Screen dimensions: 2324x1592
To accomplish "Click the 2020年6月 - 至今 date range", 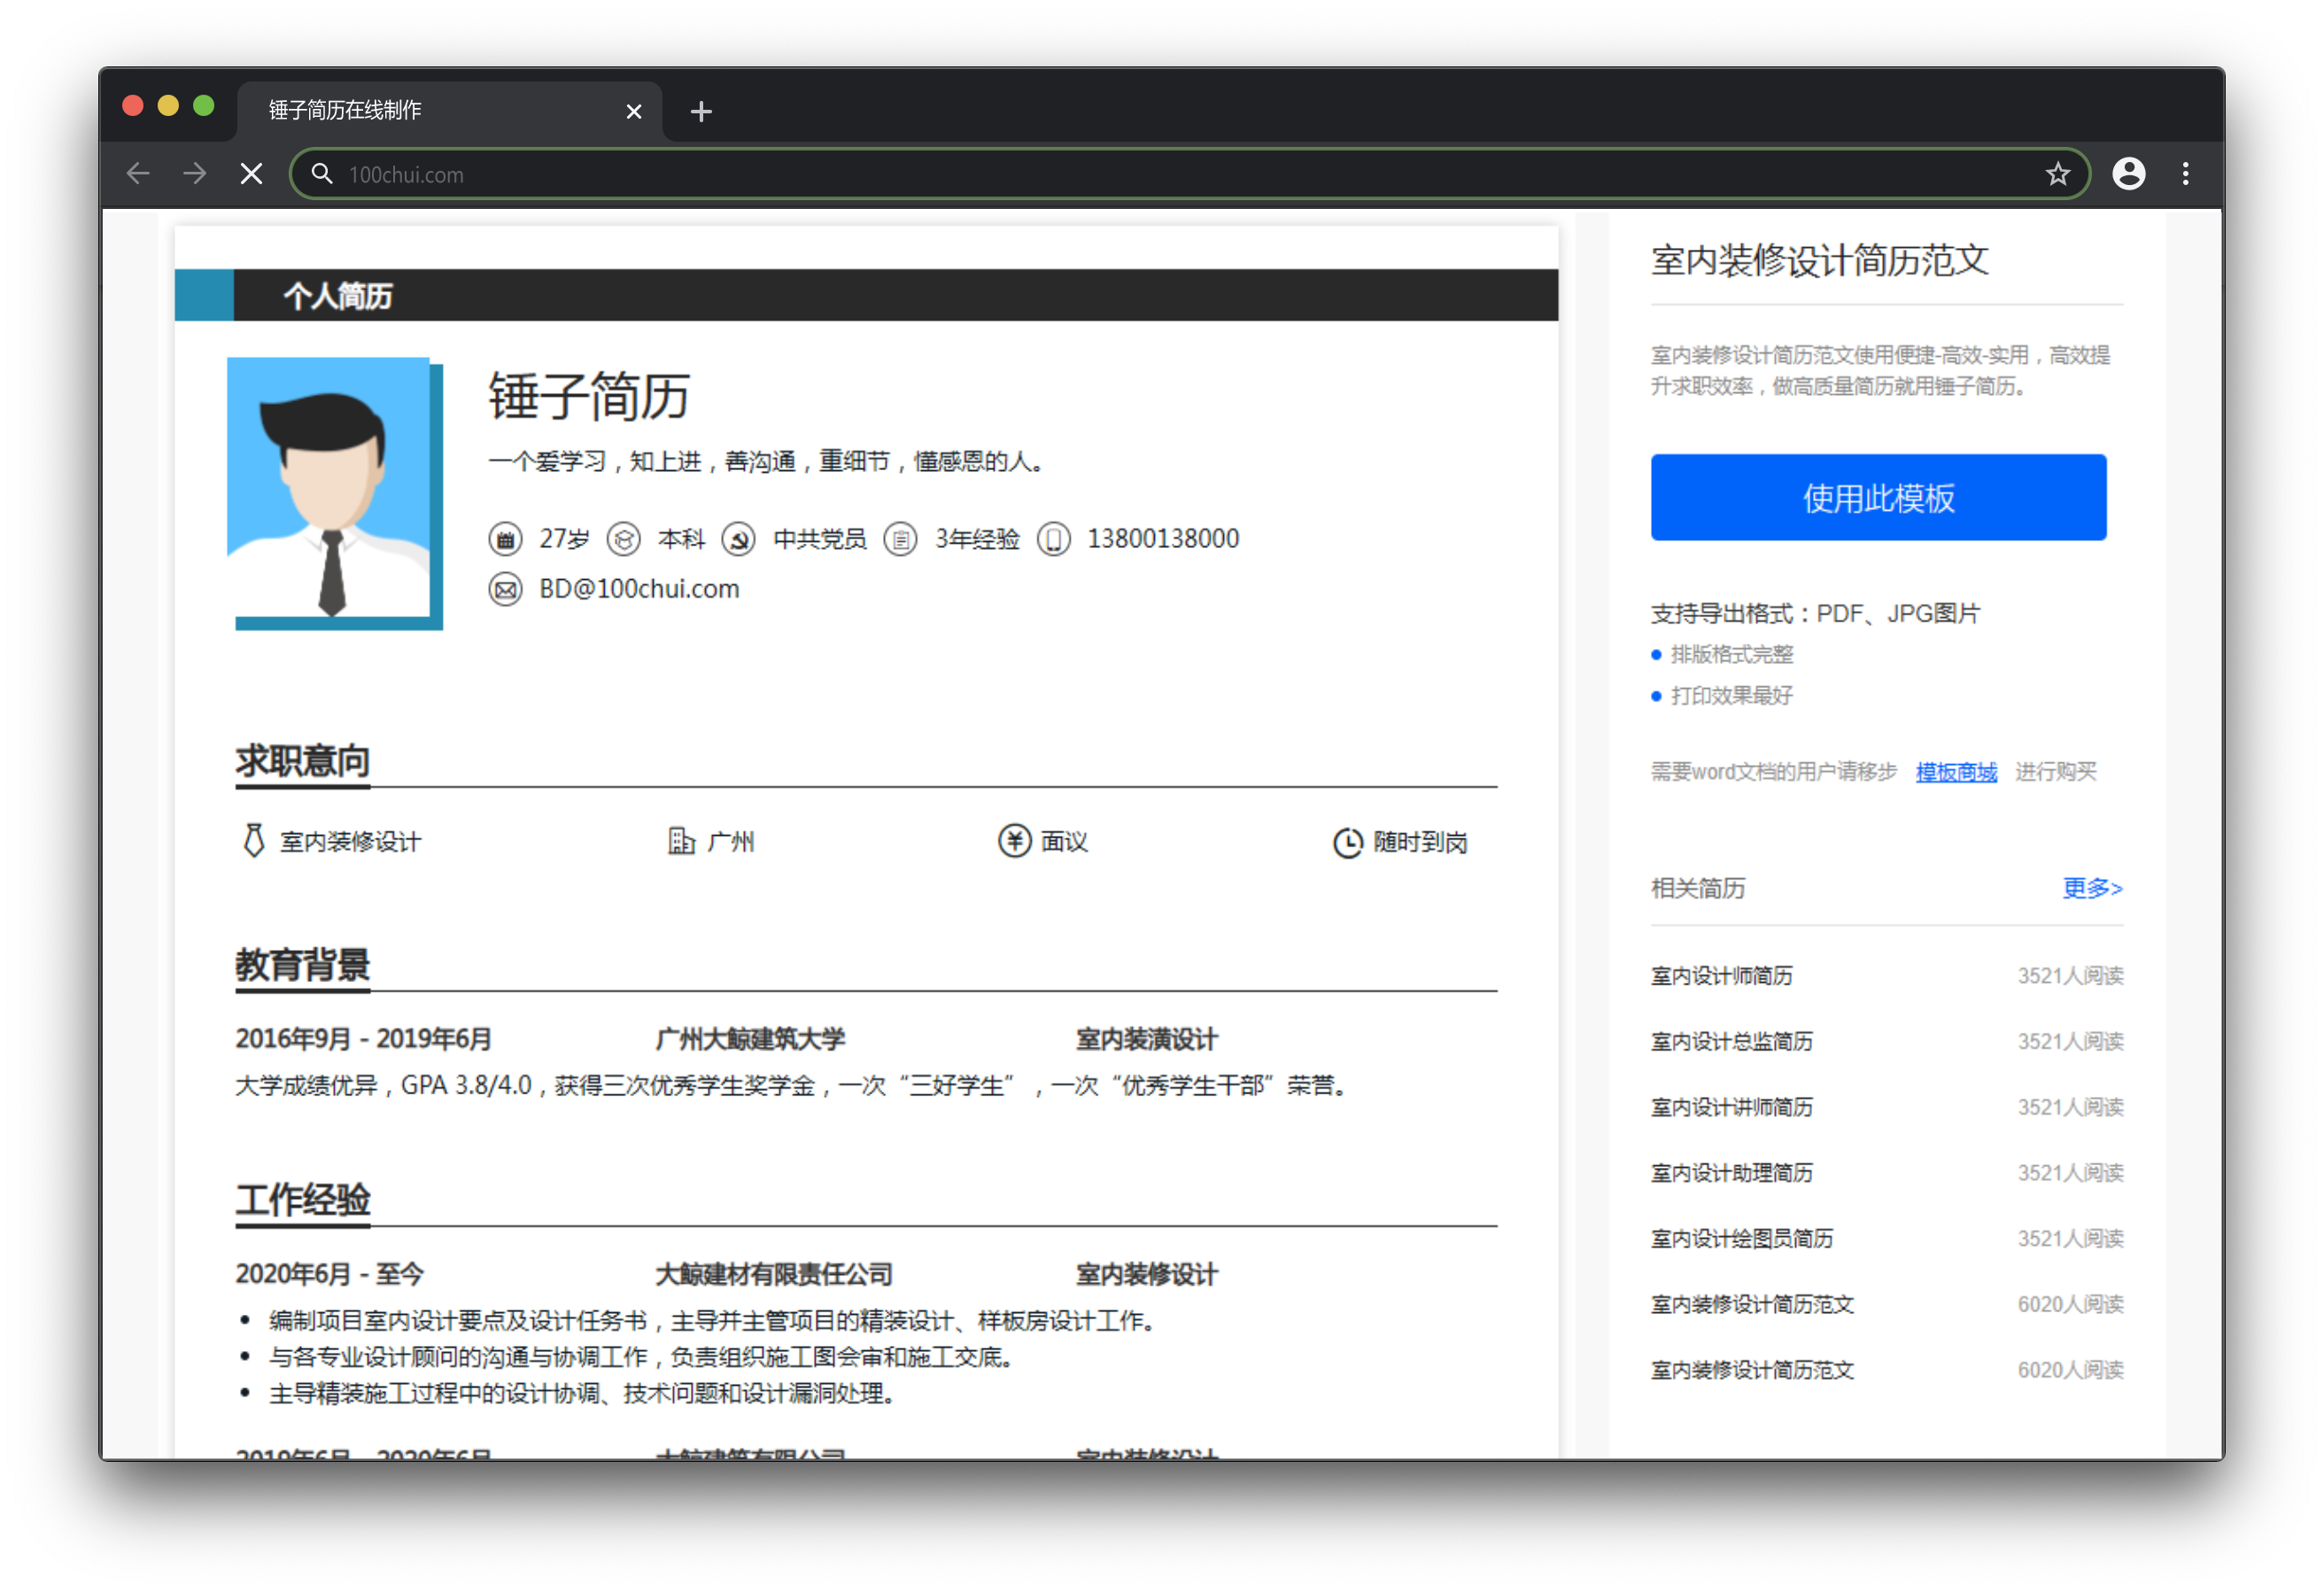I will click(329, 1273).
